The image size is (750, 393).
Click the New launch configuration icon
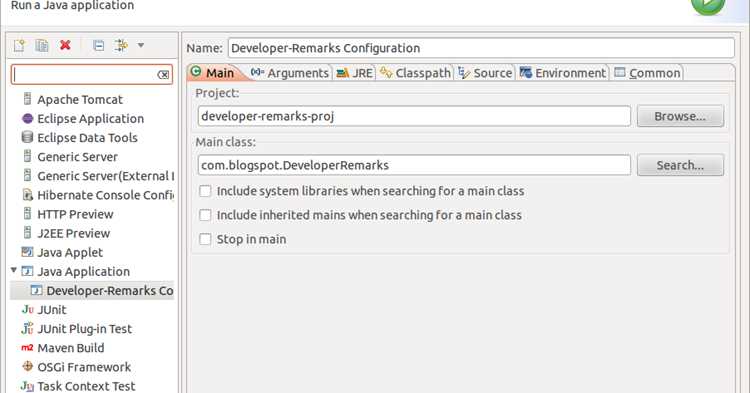click(19, 45)
